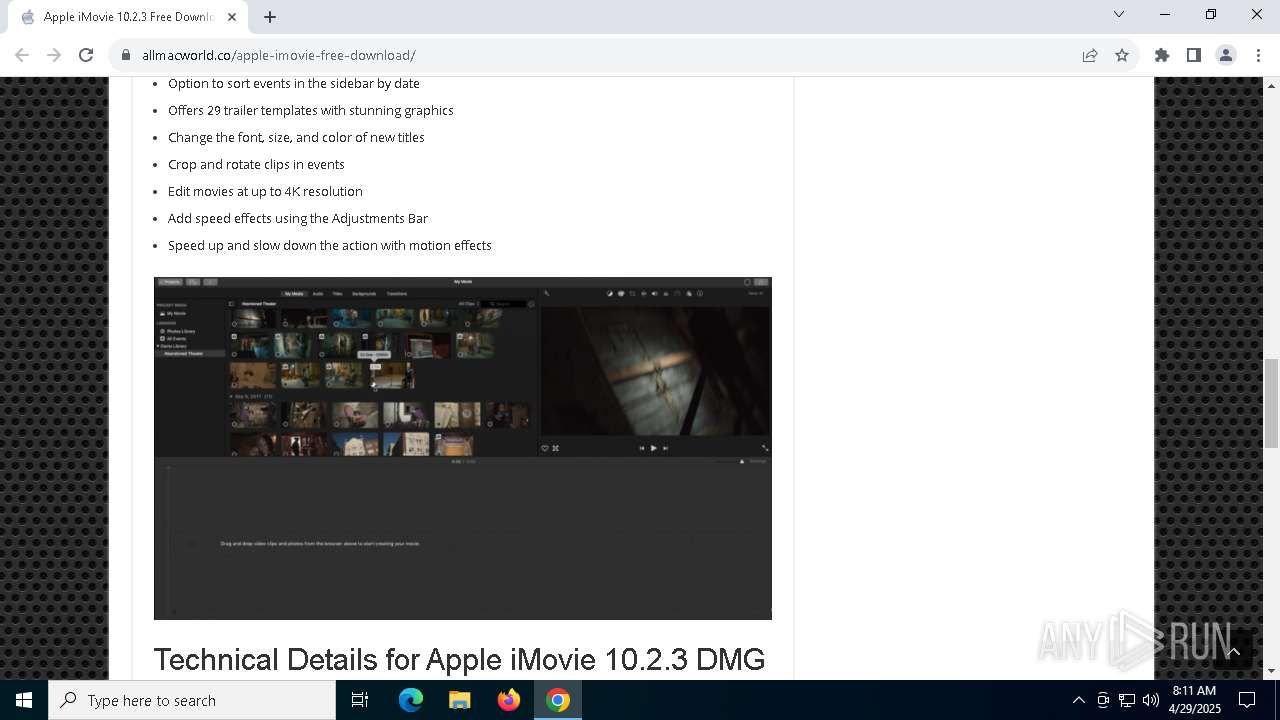This screenshot has width=1280, height=720.
Task: Click 'Speed up and slow down' line
Action: point(330,245)
